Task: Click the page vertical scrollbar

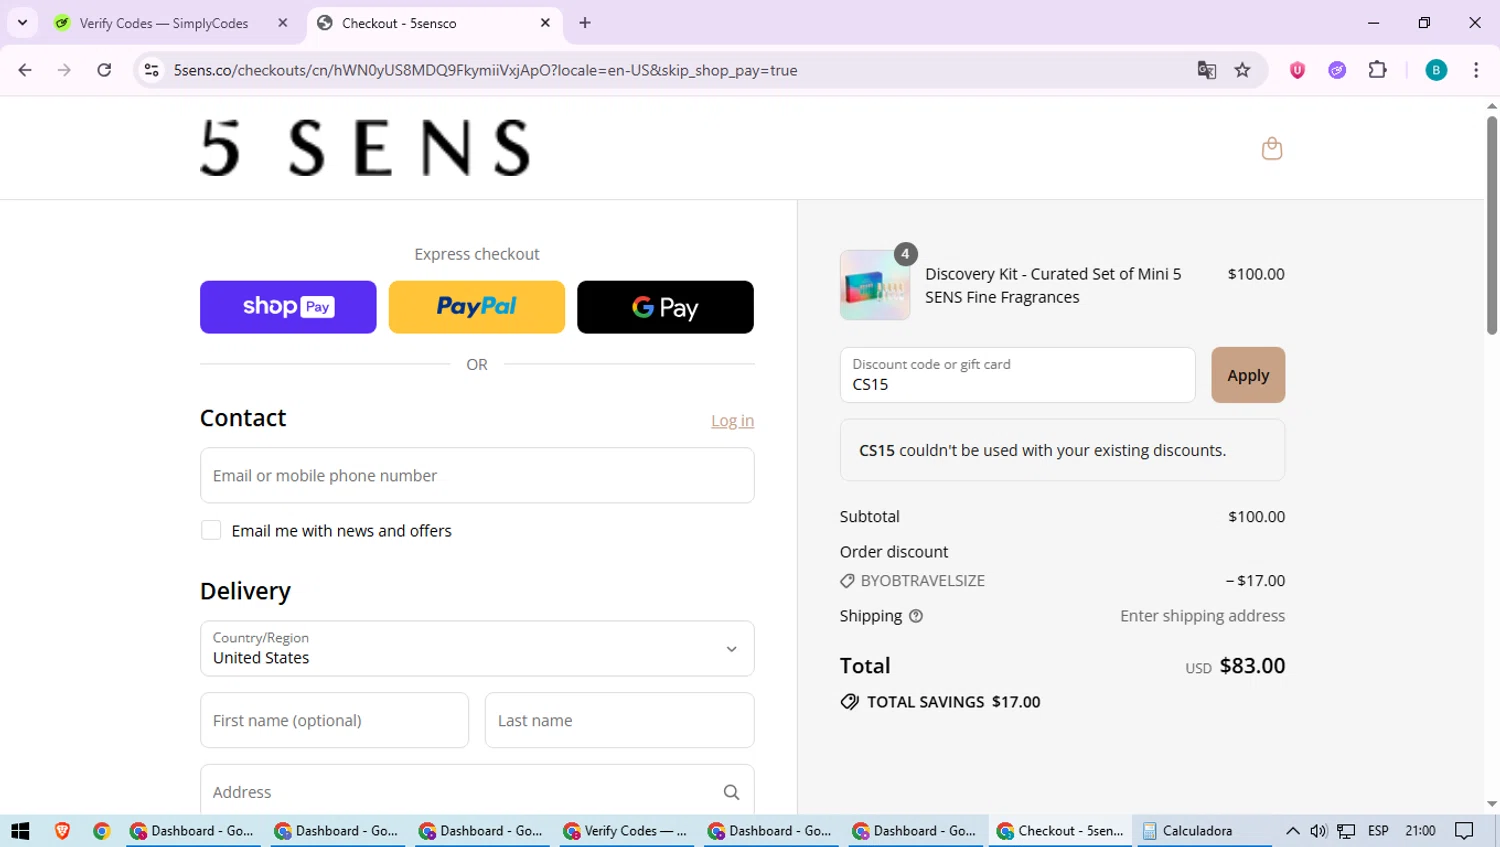Action: coord(1491,225)
